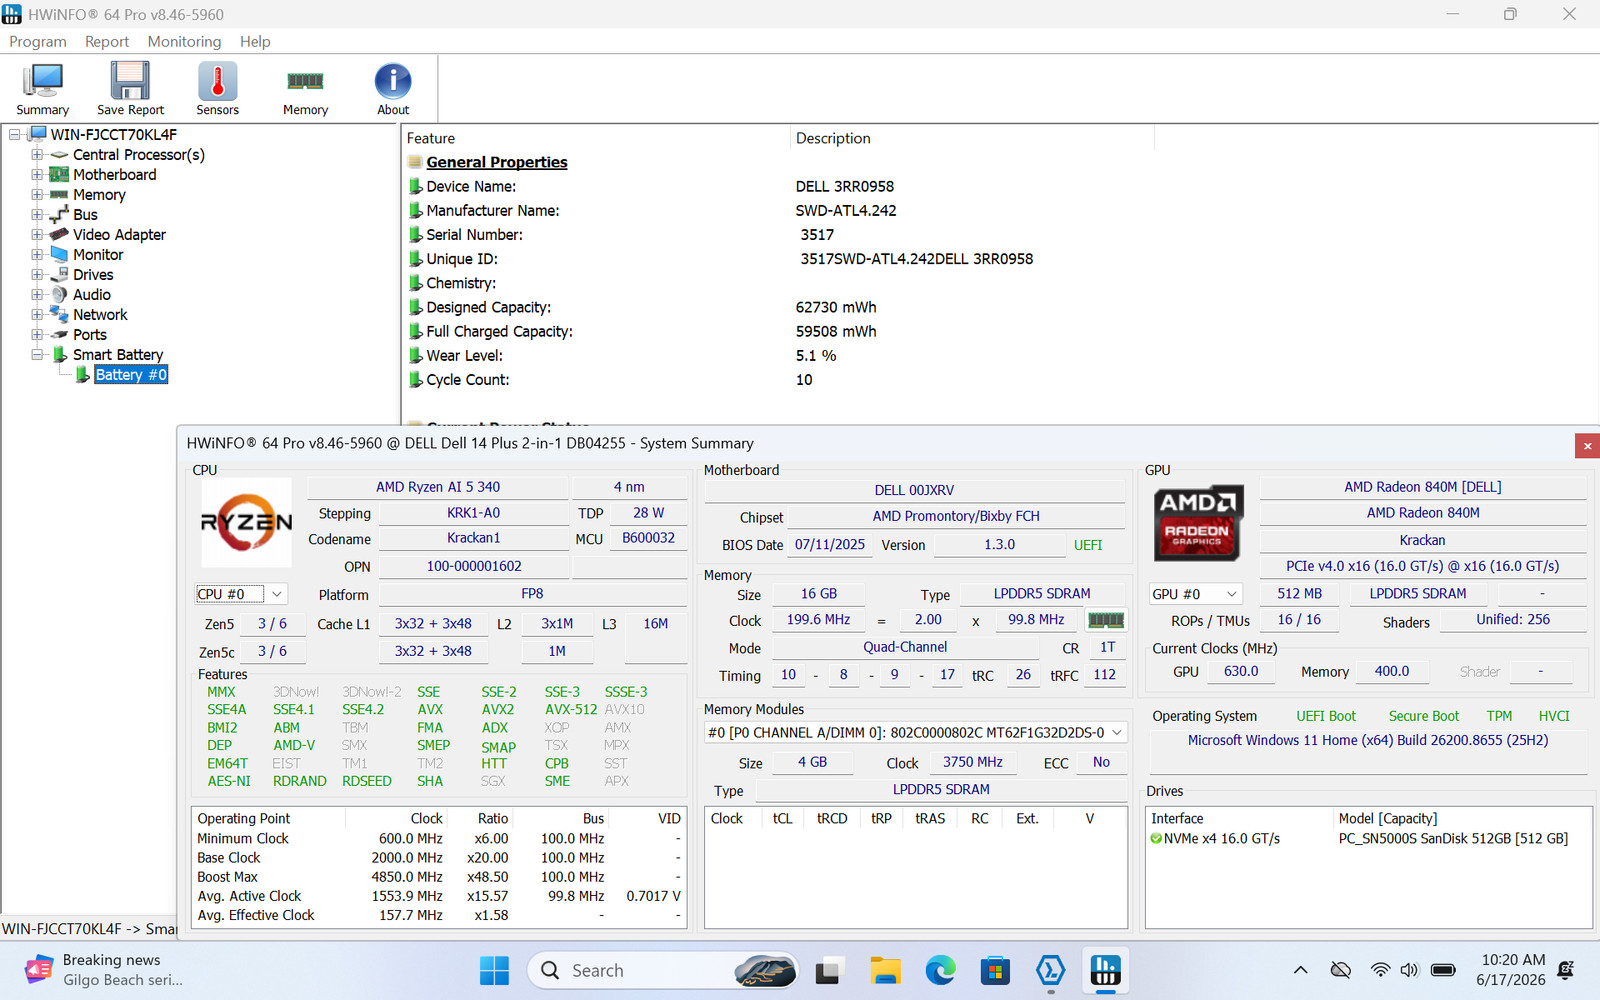The width and height of the screenshot is (1600, 1000).
Task: Click the AMD Radeon Graphics logo
Action: click(x=1197, y=523)
